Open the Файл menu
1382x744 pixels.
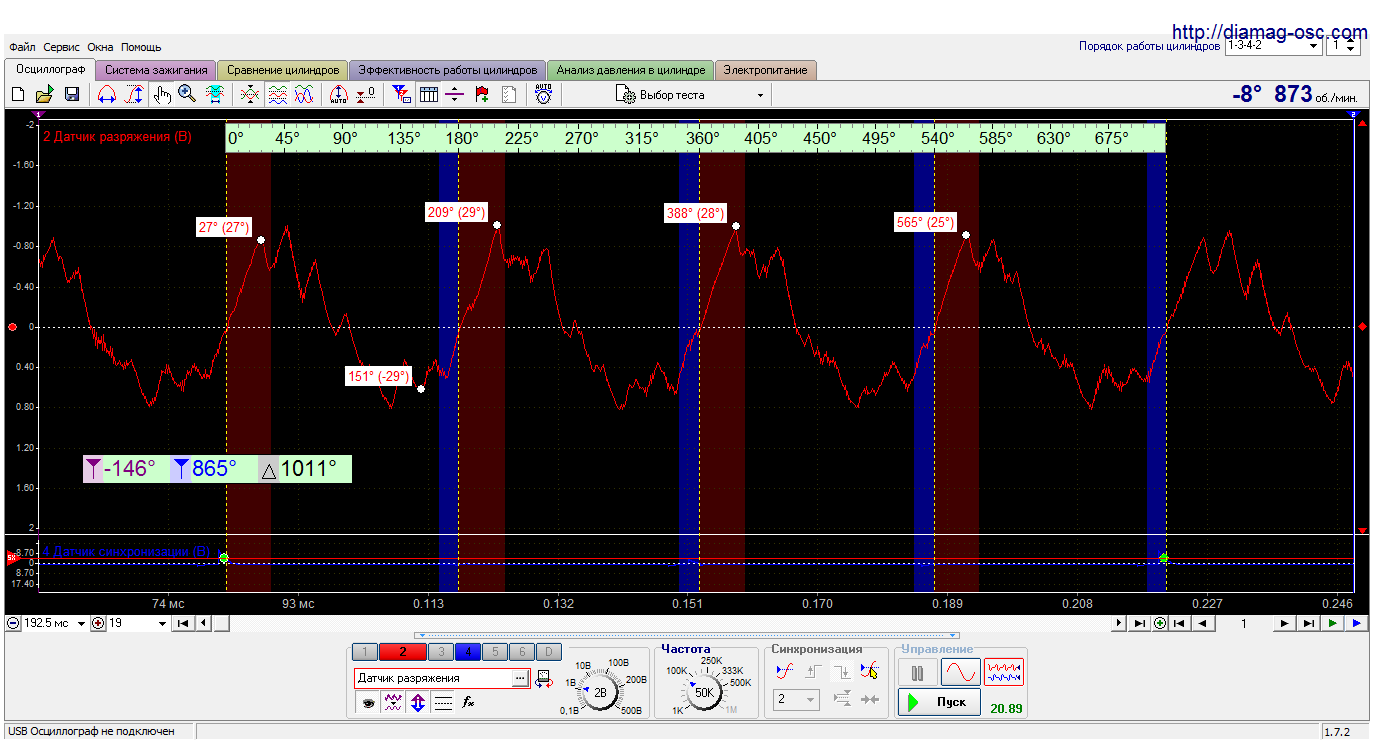(x=22, y=47)
